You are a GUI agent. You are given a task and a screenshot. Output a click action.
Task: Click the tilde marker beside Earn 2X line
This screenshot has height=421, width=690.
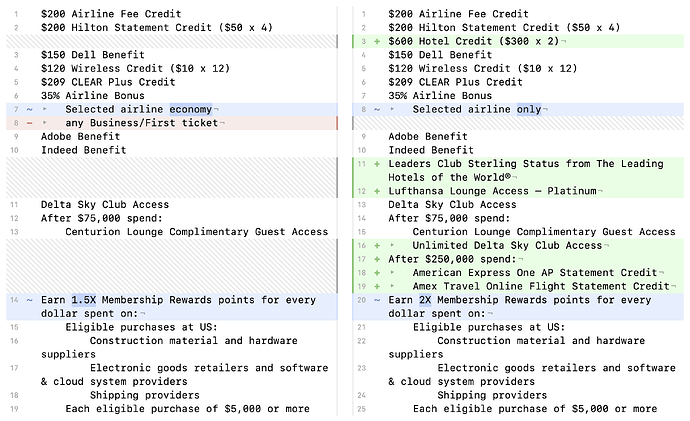tap(377, 299)
